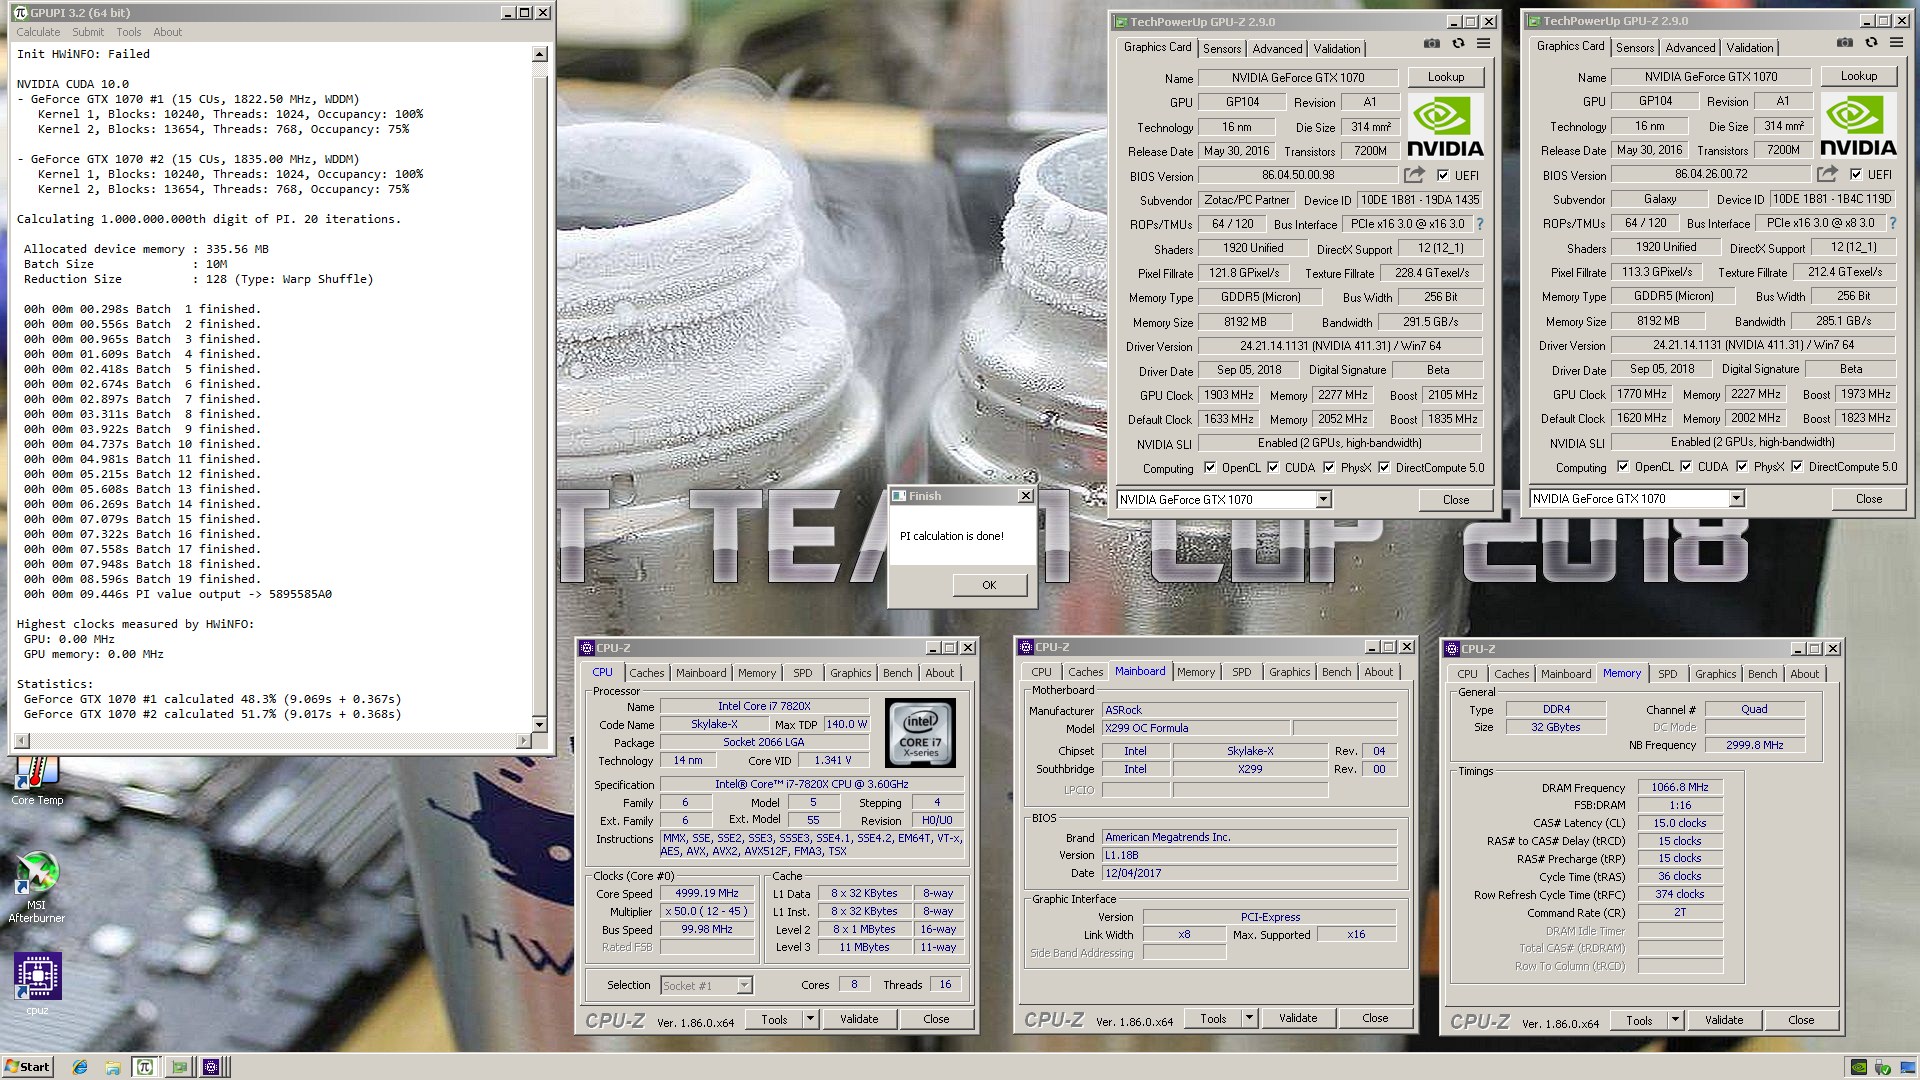The height and width of the screenshot is (1080, 1920).
Task: Open the Submit menu in GPUPI
Action: click(x=88, y=32)
